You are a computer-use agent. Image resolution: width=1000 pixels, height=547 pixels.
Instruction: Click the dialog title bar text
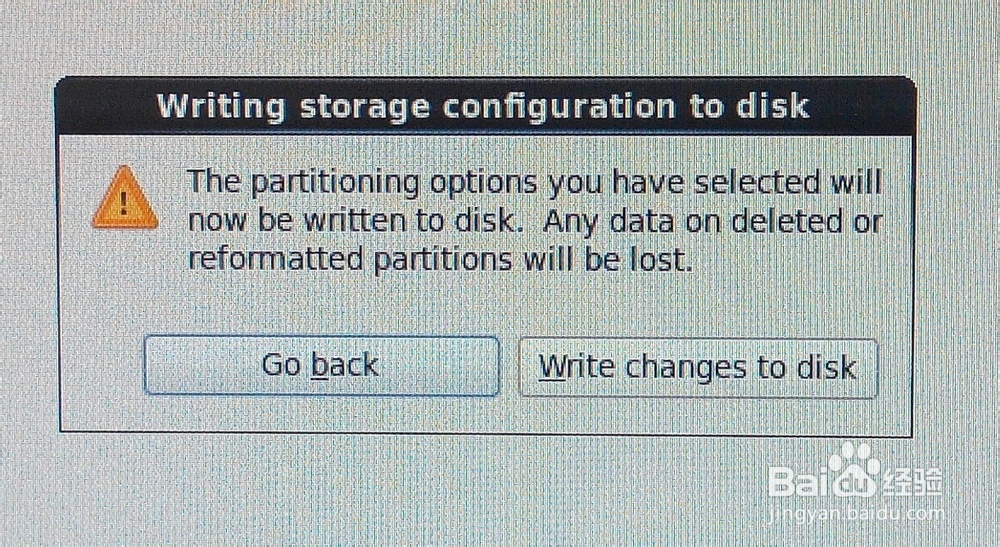point(483,106)
